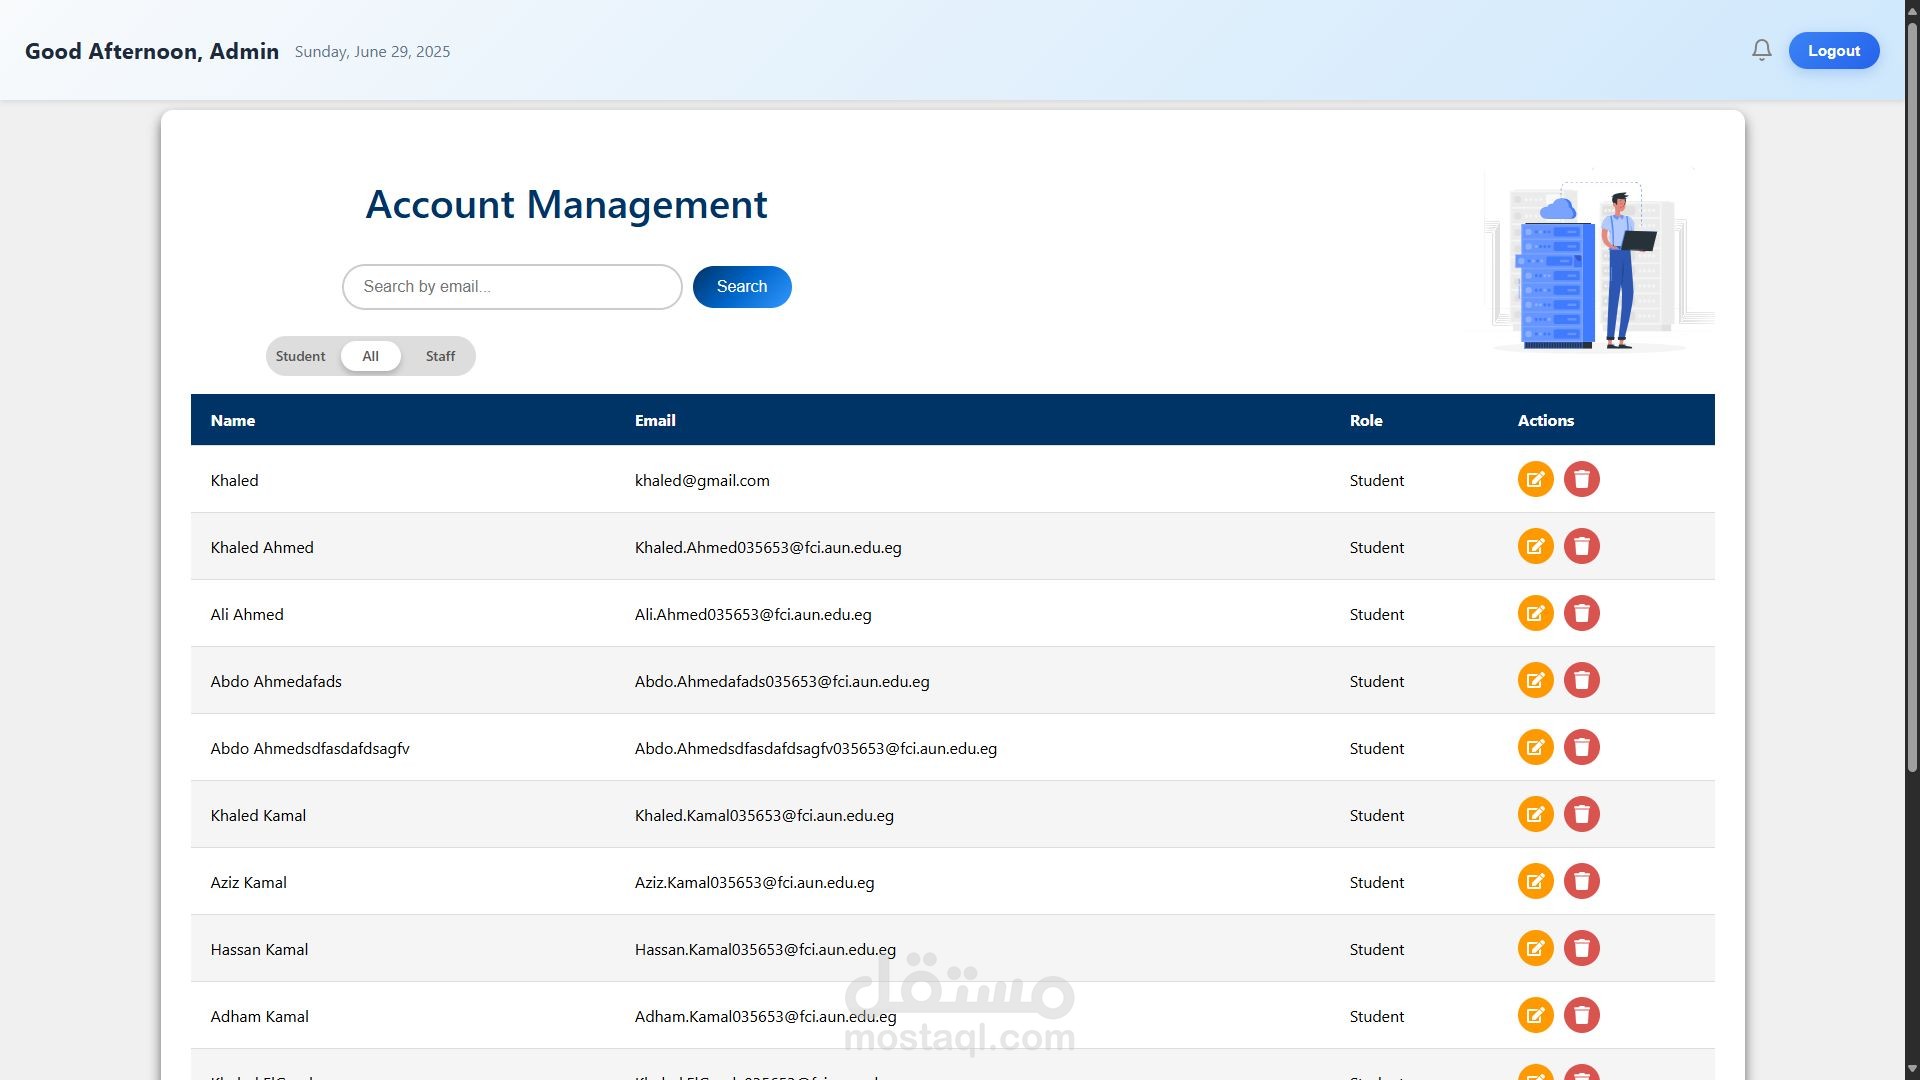The width and height of the screenshot is (1920, 1080).
Task: Delete the Abdo Ahmedafads account
Action: click(x=1581, y=680)
